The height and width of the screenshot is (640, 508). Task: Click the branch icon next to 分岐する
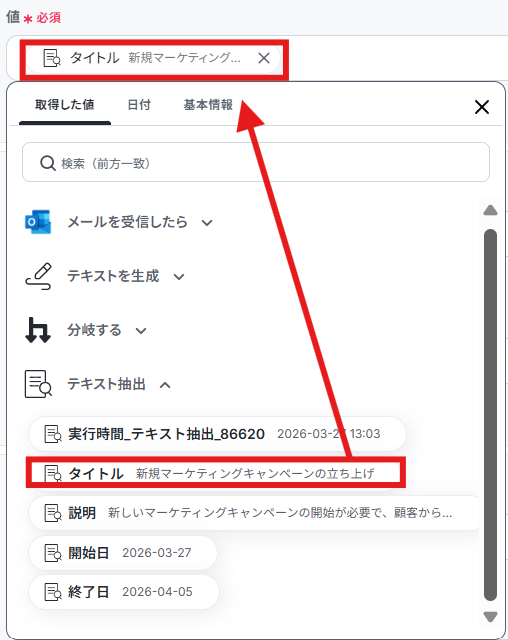pos(38,330)
